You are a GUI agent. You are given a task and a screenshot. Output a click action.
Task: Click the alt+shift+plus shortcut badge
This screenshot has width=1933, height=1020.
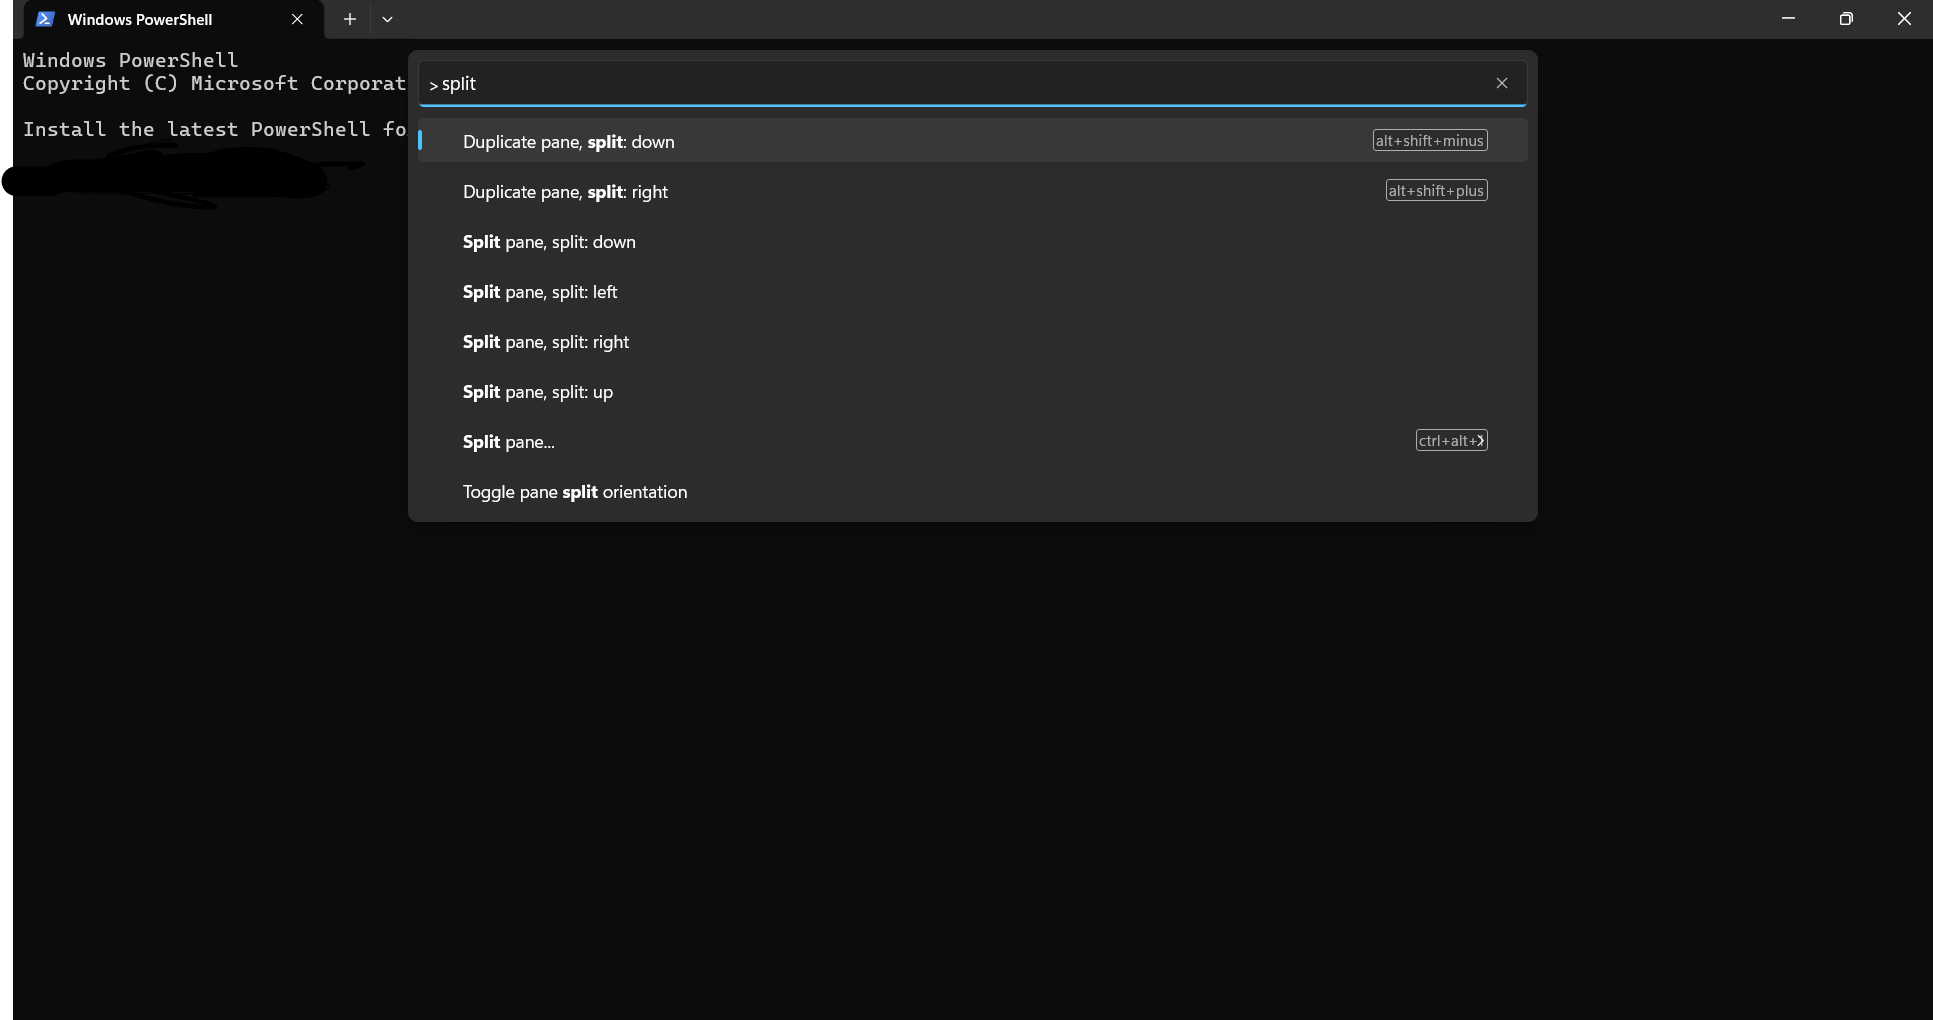(1437, 190)
